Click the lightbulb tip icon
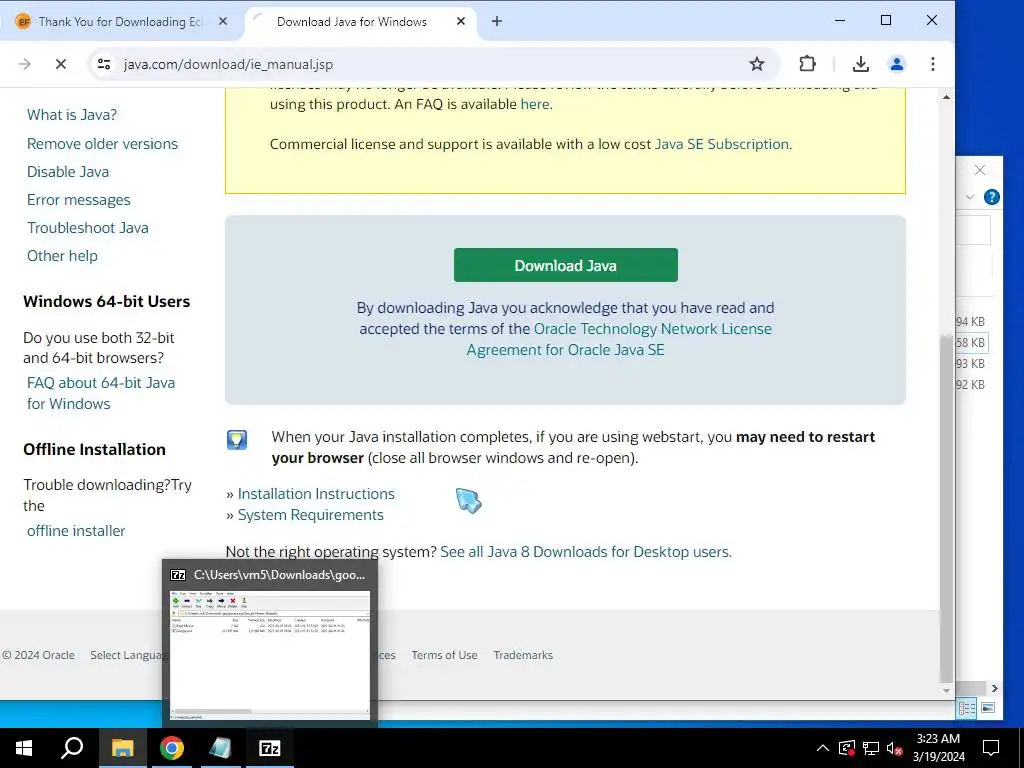The height and width of the screenshot is (768, 1024). point(236,440)
